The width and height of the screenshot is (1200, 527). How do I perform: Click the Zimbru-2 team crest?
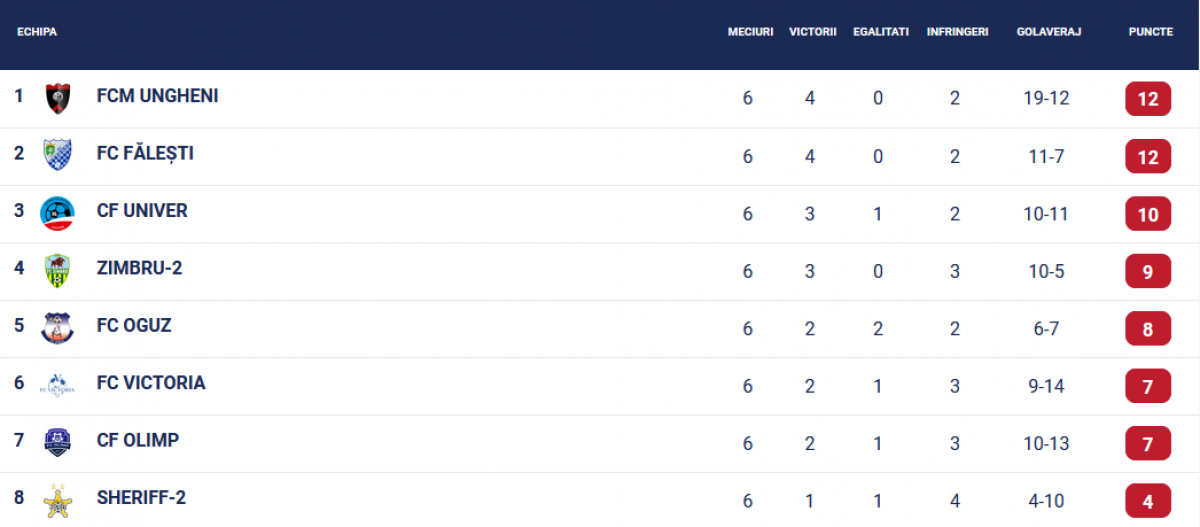tap(57, 270)
